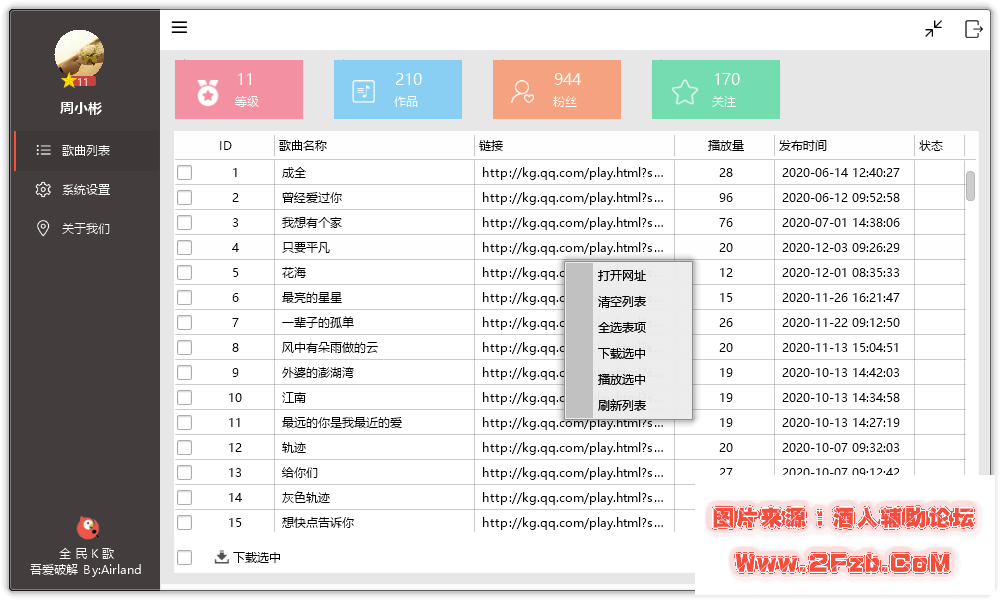The width and height of the screenshot is (1000, 600).
Task: Toggle the select-all checkbox beside 下载选中
Action: 185,558
